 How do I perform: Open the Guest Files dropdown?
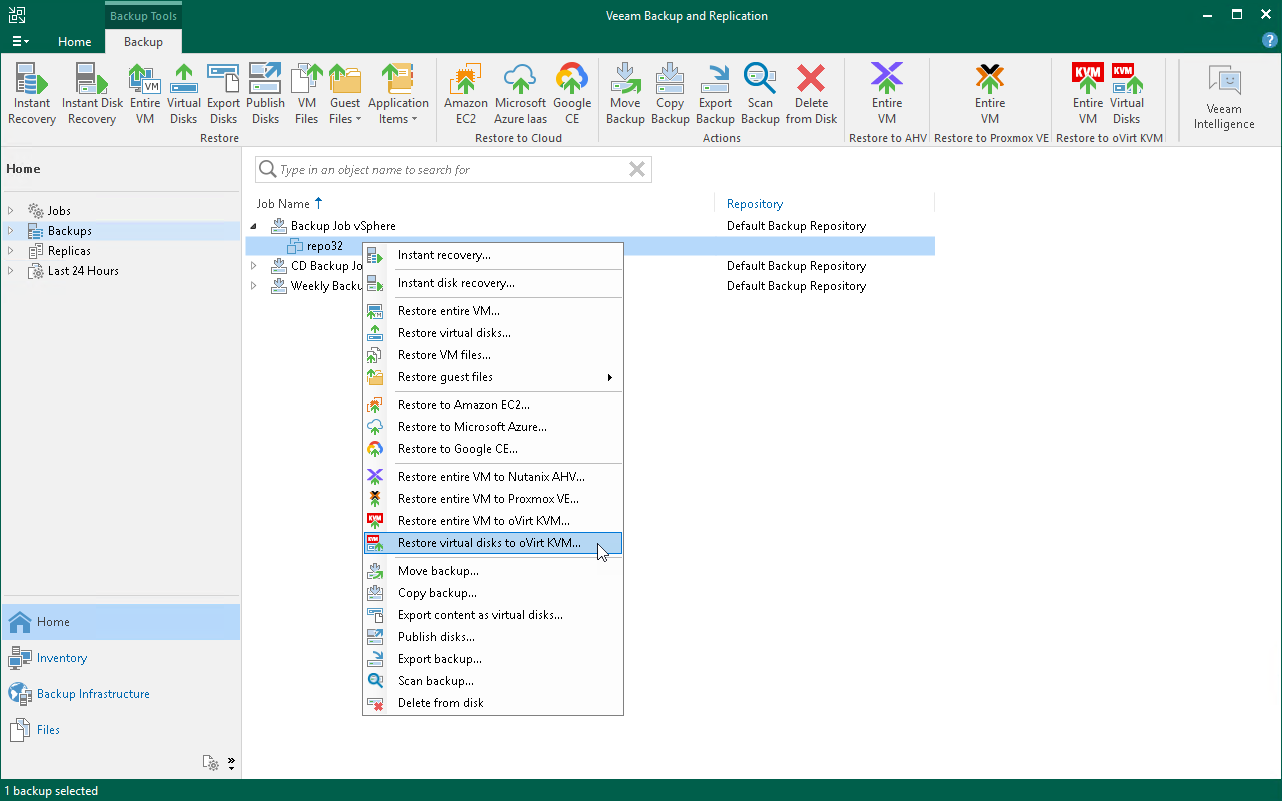point(345,93)
